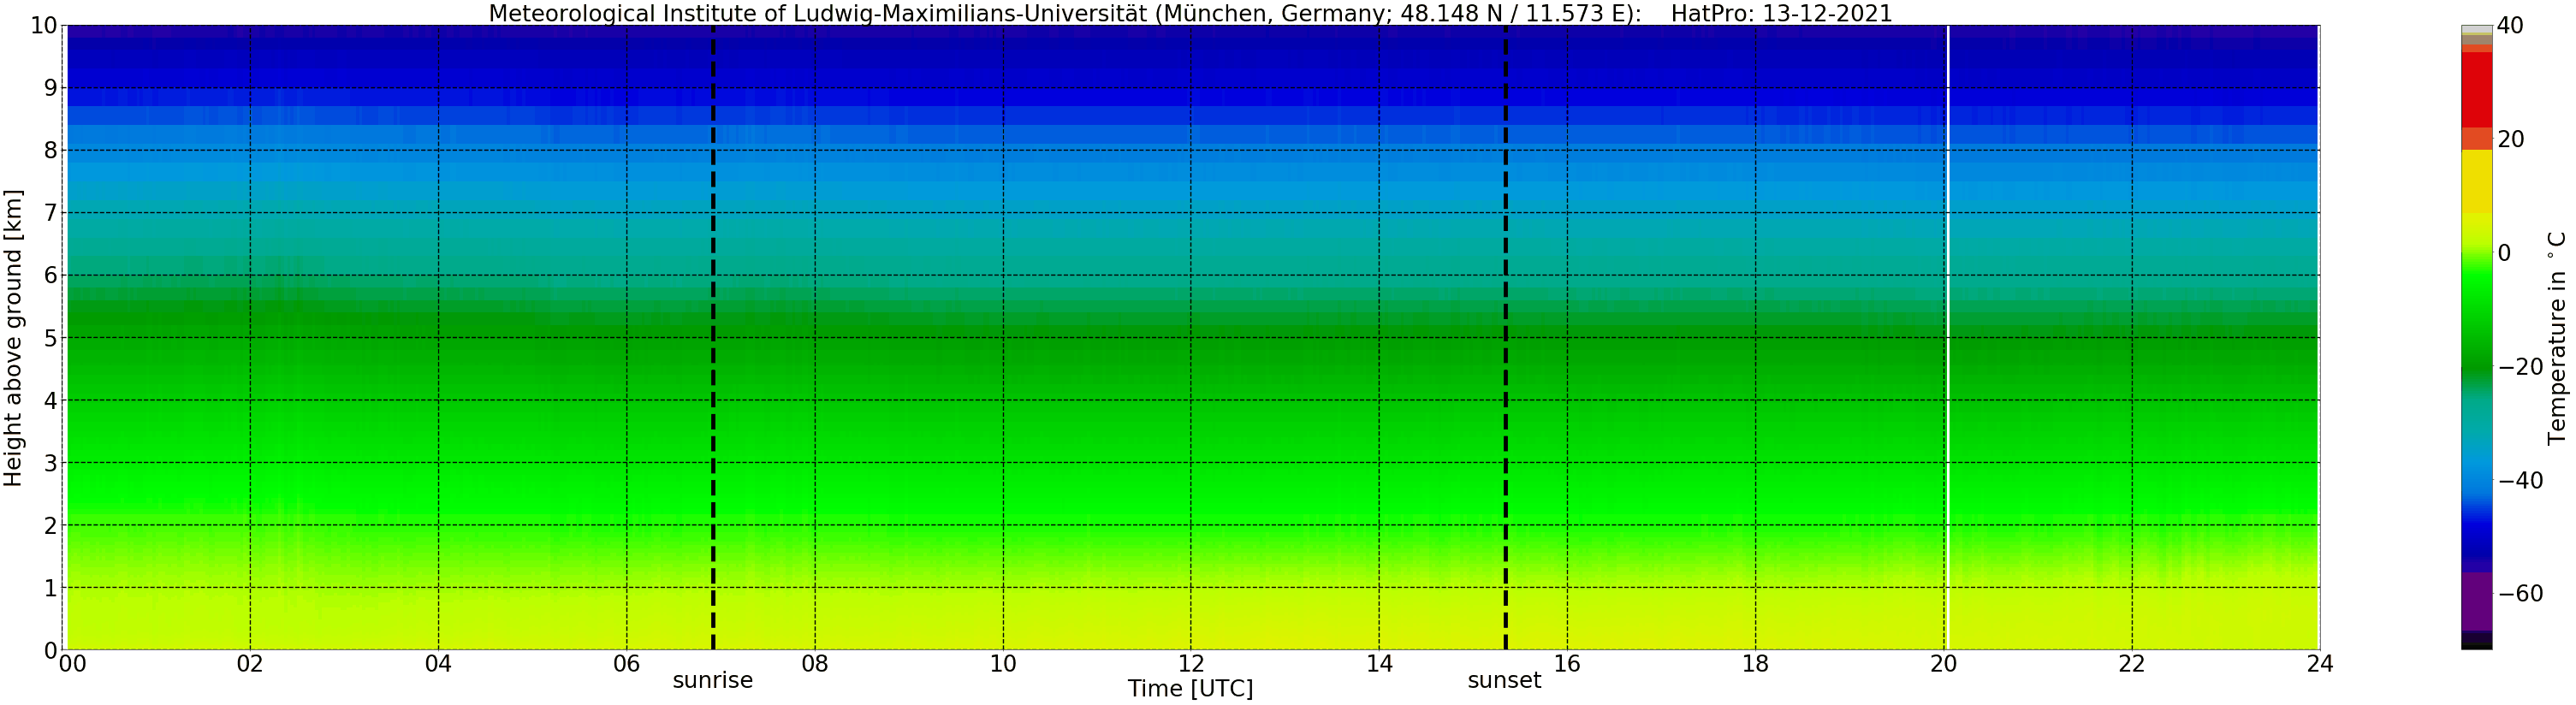The height and width of the screenshot is (705, 2576).
Task: Click x-axis tick label '02'
Action: pos(250,664)
